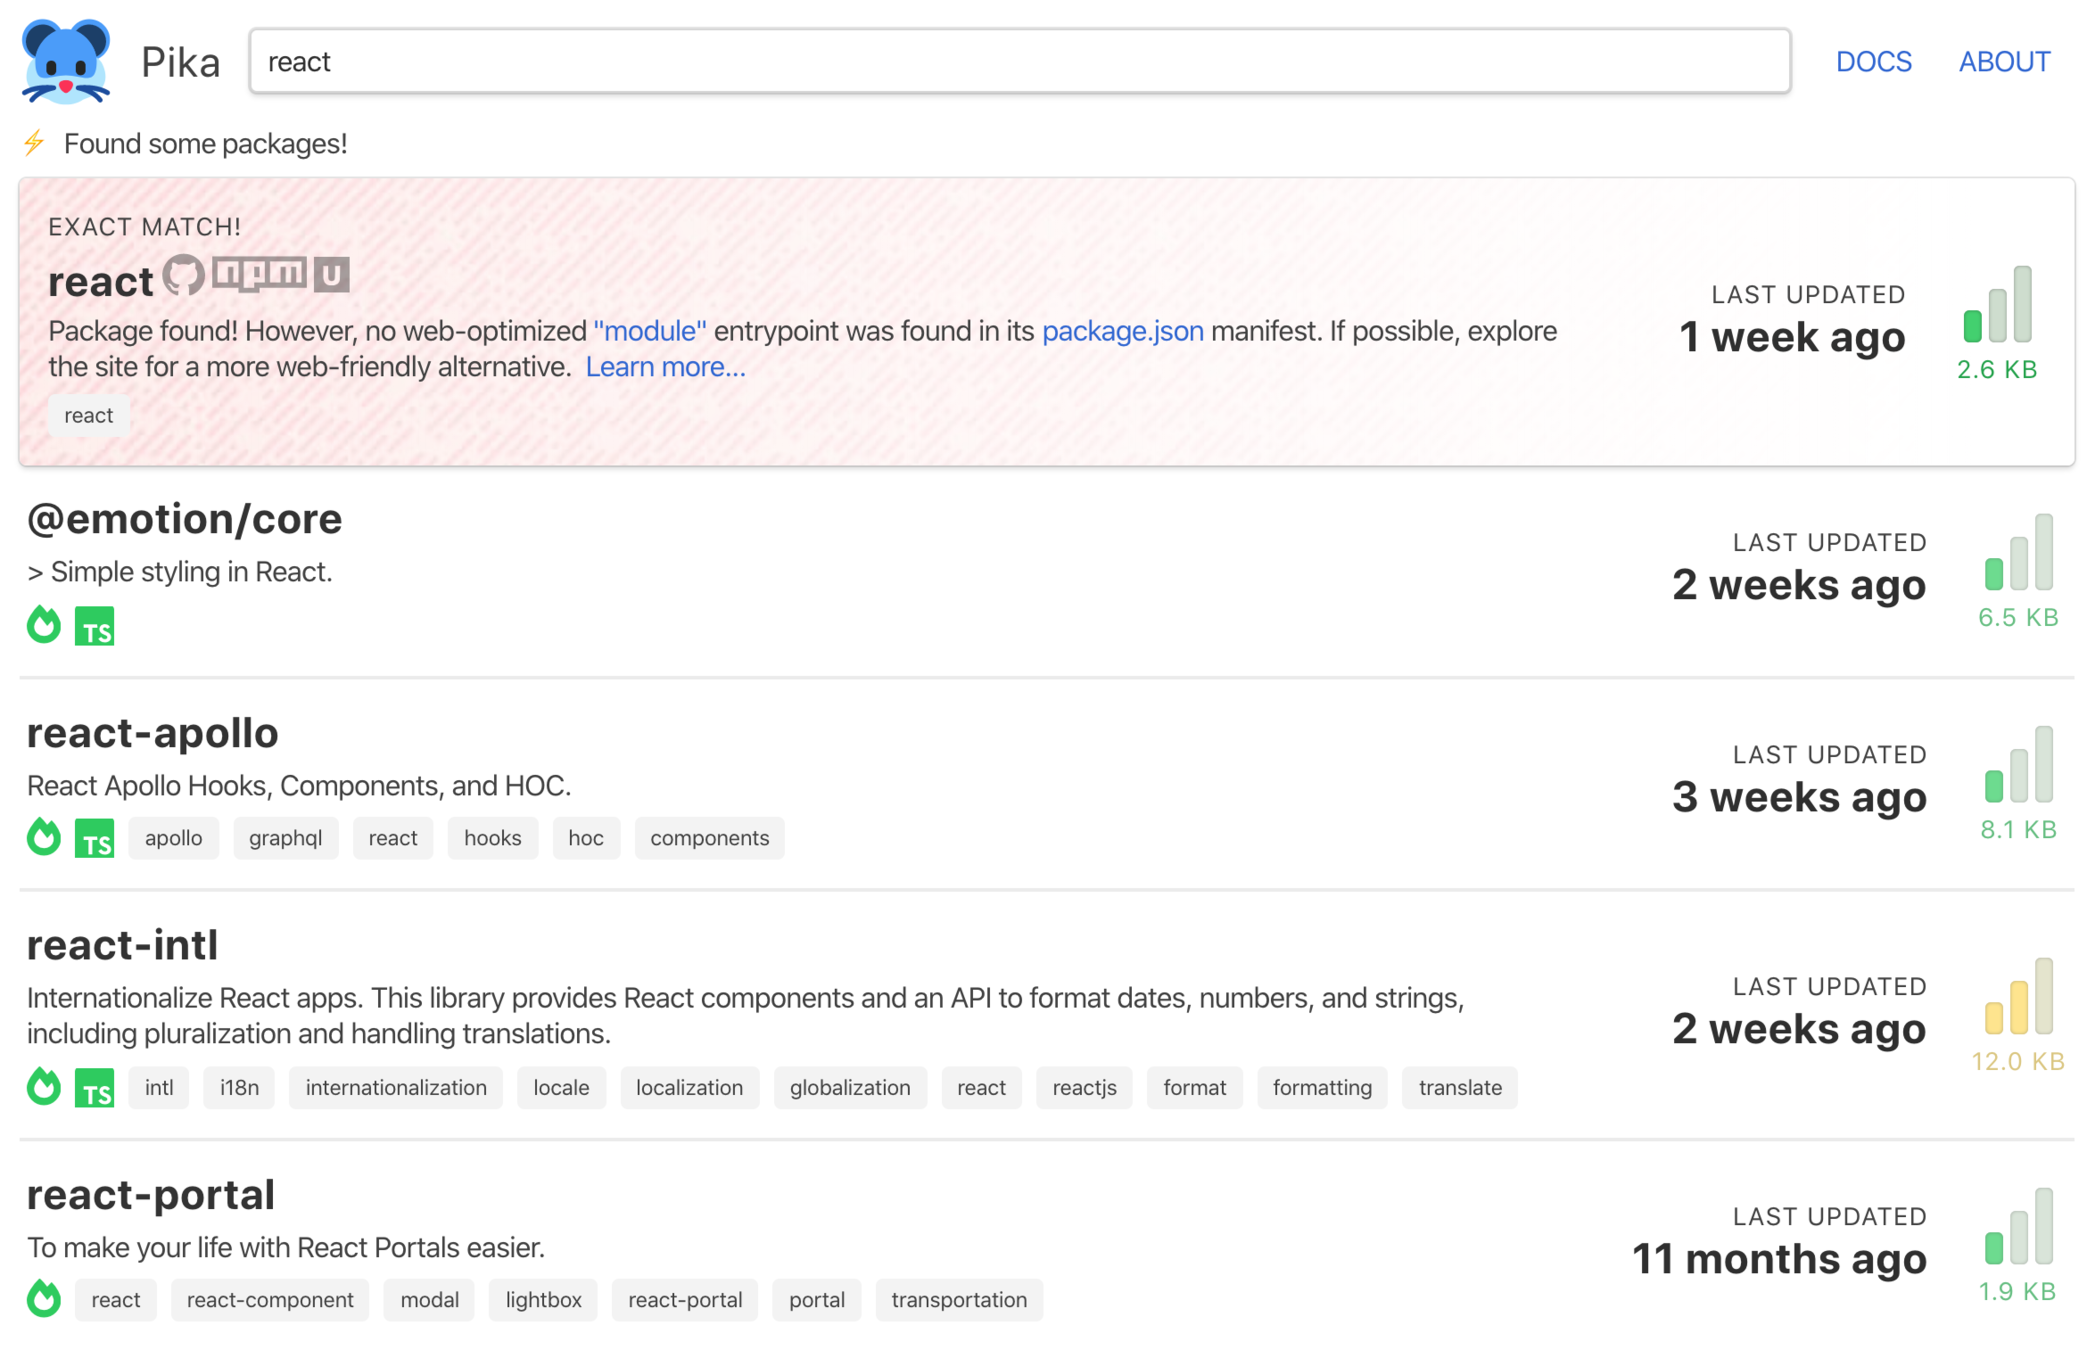Viewport: 2087px width, 1350px height.
Task: Open the ABOUT page
Action: [x=2003, y=62]
